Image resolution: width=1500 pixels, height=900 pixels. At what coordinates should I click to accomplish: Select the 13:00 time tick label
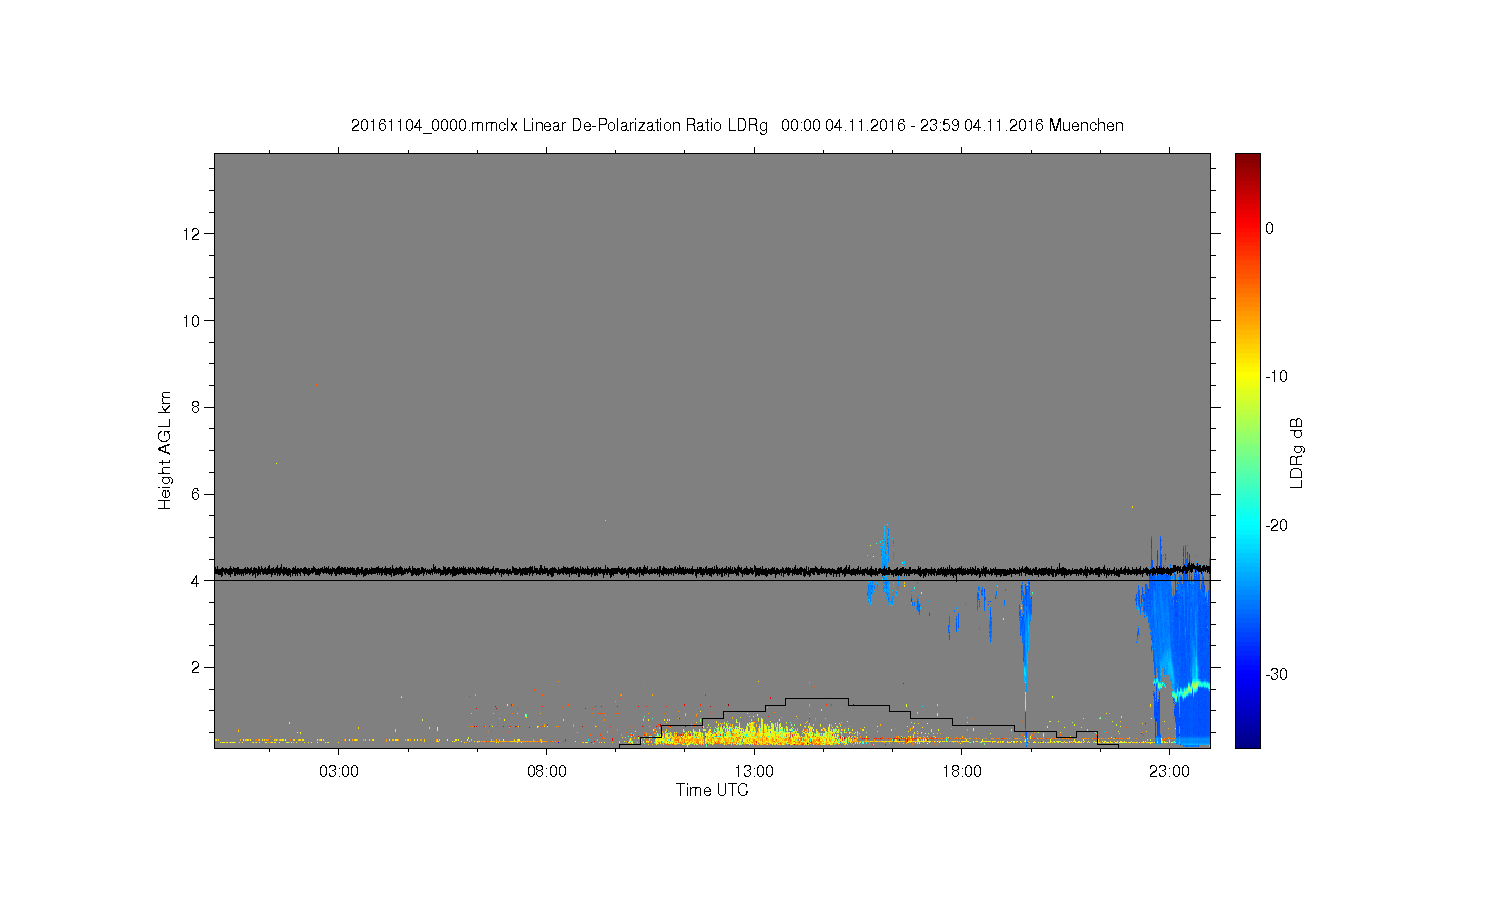(754, 772)
